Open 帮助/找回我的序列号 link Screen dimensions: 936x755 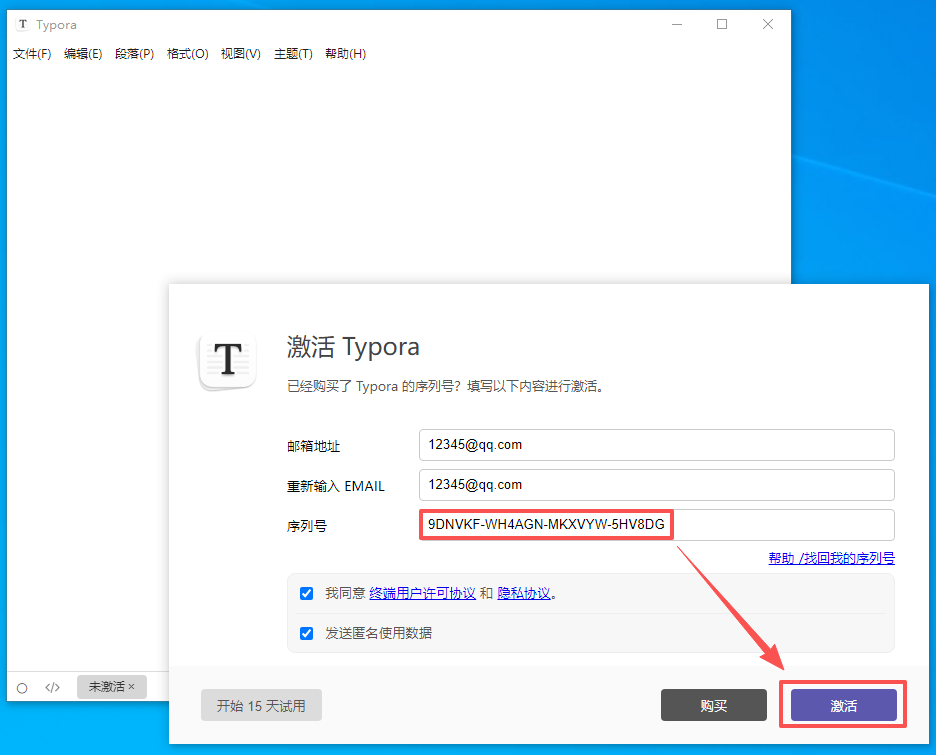coord(832,558)
